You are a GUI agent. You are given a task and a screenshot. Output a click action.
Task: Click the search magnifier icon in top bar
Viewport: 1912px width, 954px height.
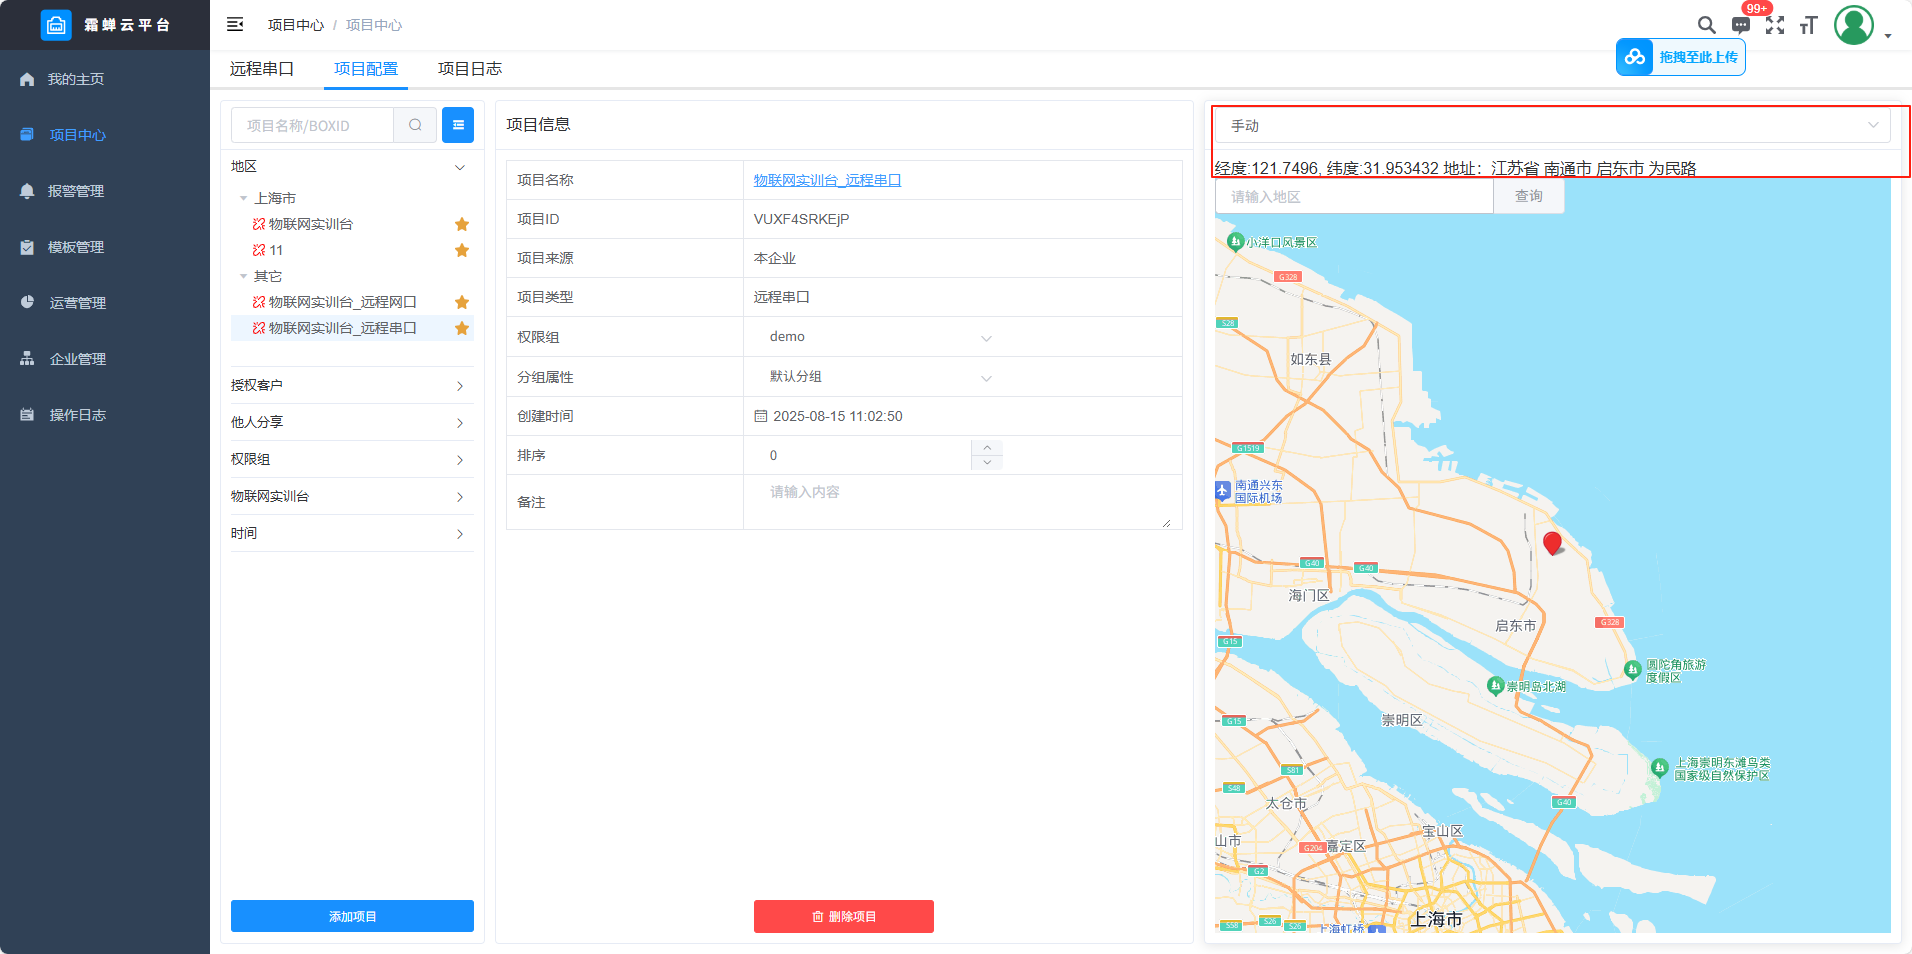(1706, 25)
